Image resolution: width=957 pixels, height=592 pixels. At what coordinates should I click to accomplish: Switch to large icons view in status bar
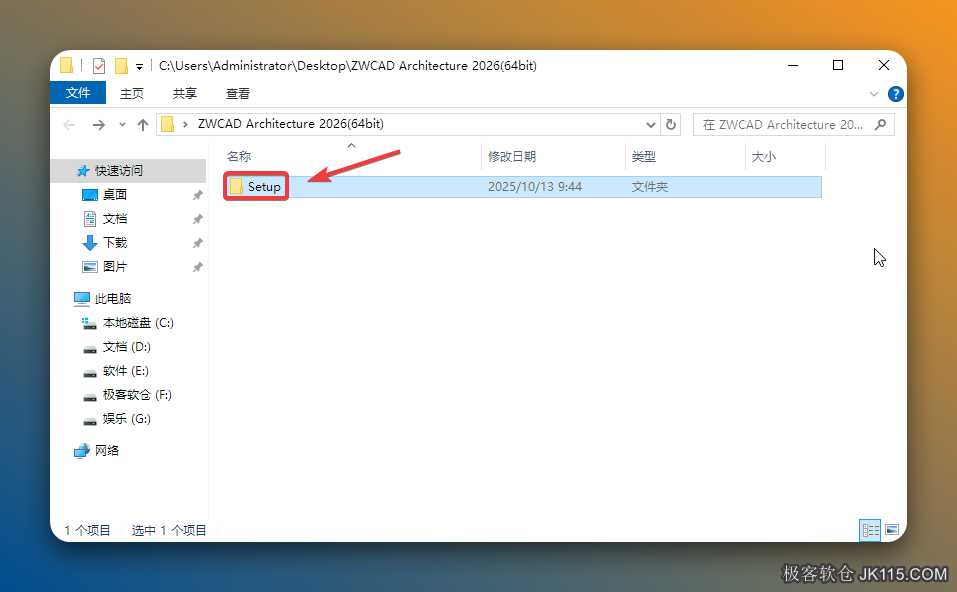[x=892, y=530]
